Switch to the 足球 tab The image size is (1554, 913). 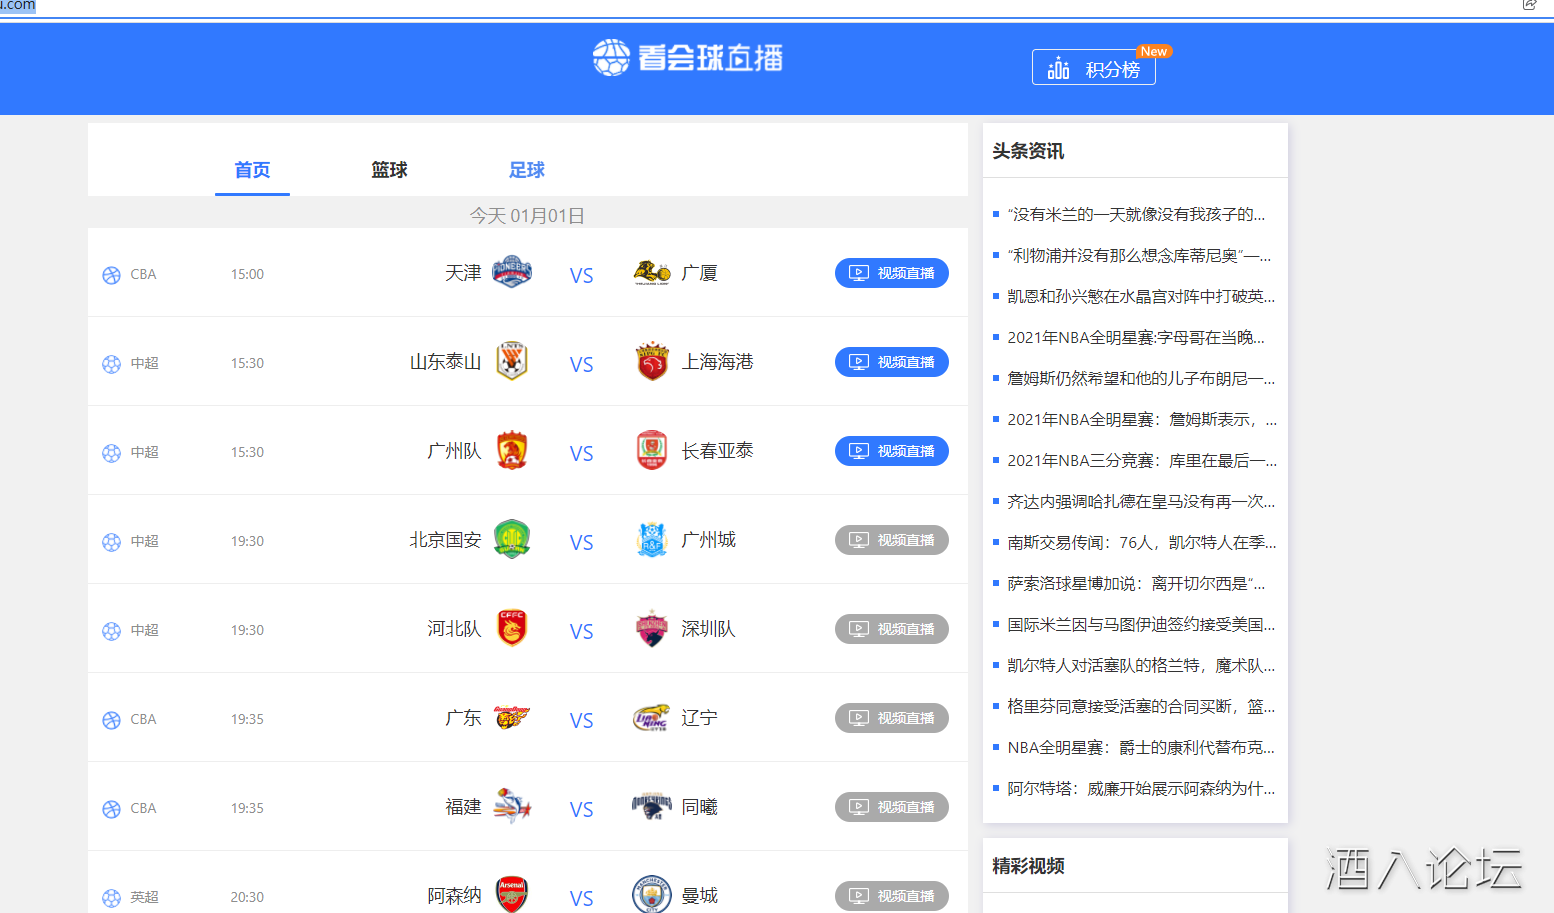click(x=526, y=170)
